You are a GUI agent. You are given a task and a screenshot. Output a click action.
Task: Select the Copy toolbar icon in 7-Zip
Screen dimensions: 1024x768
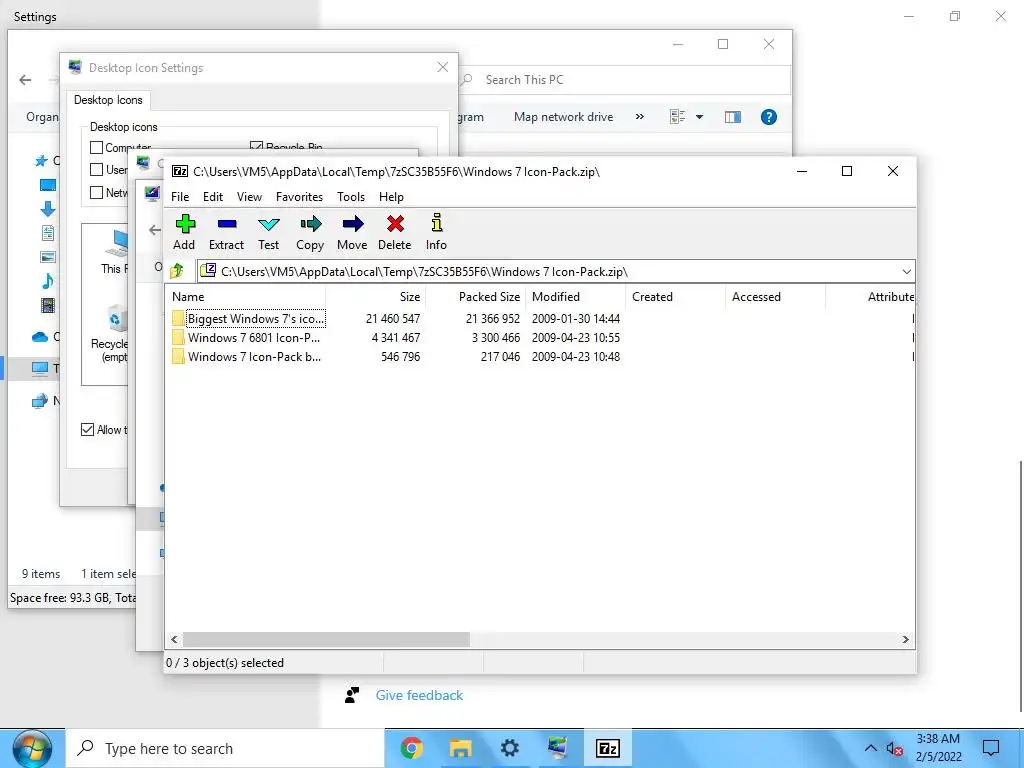(x=310, y=224)
